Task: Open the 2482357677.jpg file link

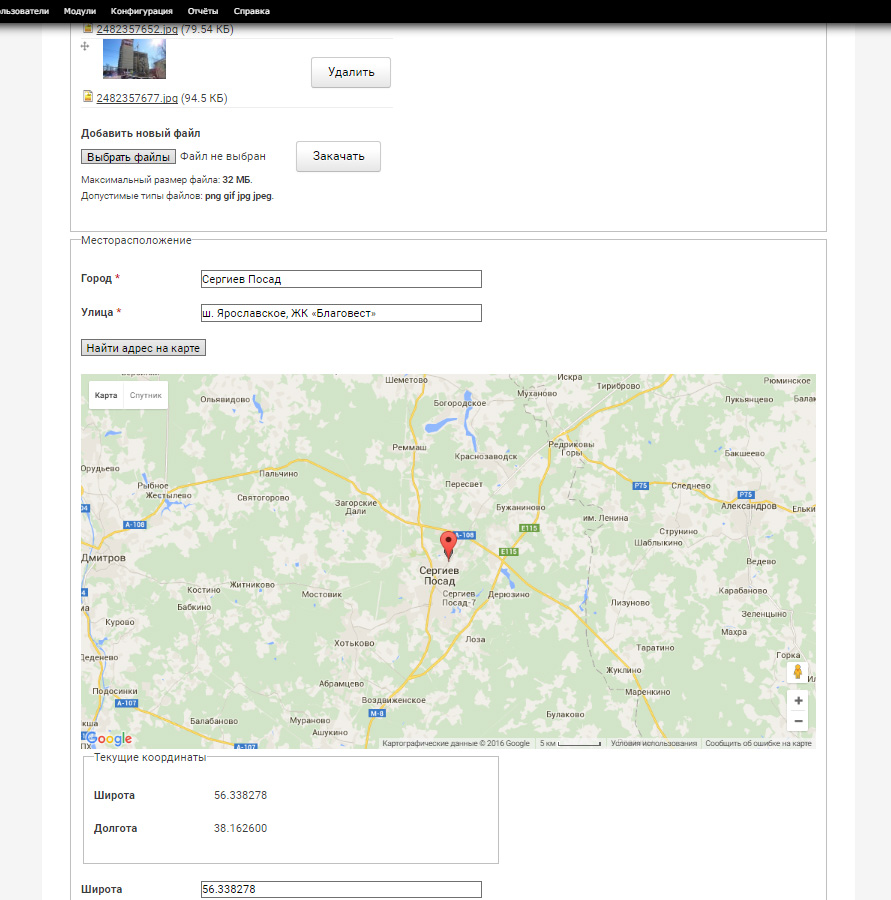Action: coord(137,98)
